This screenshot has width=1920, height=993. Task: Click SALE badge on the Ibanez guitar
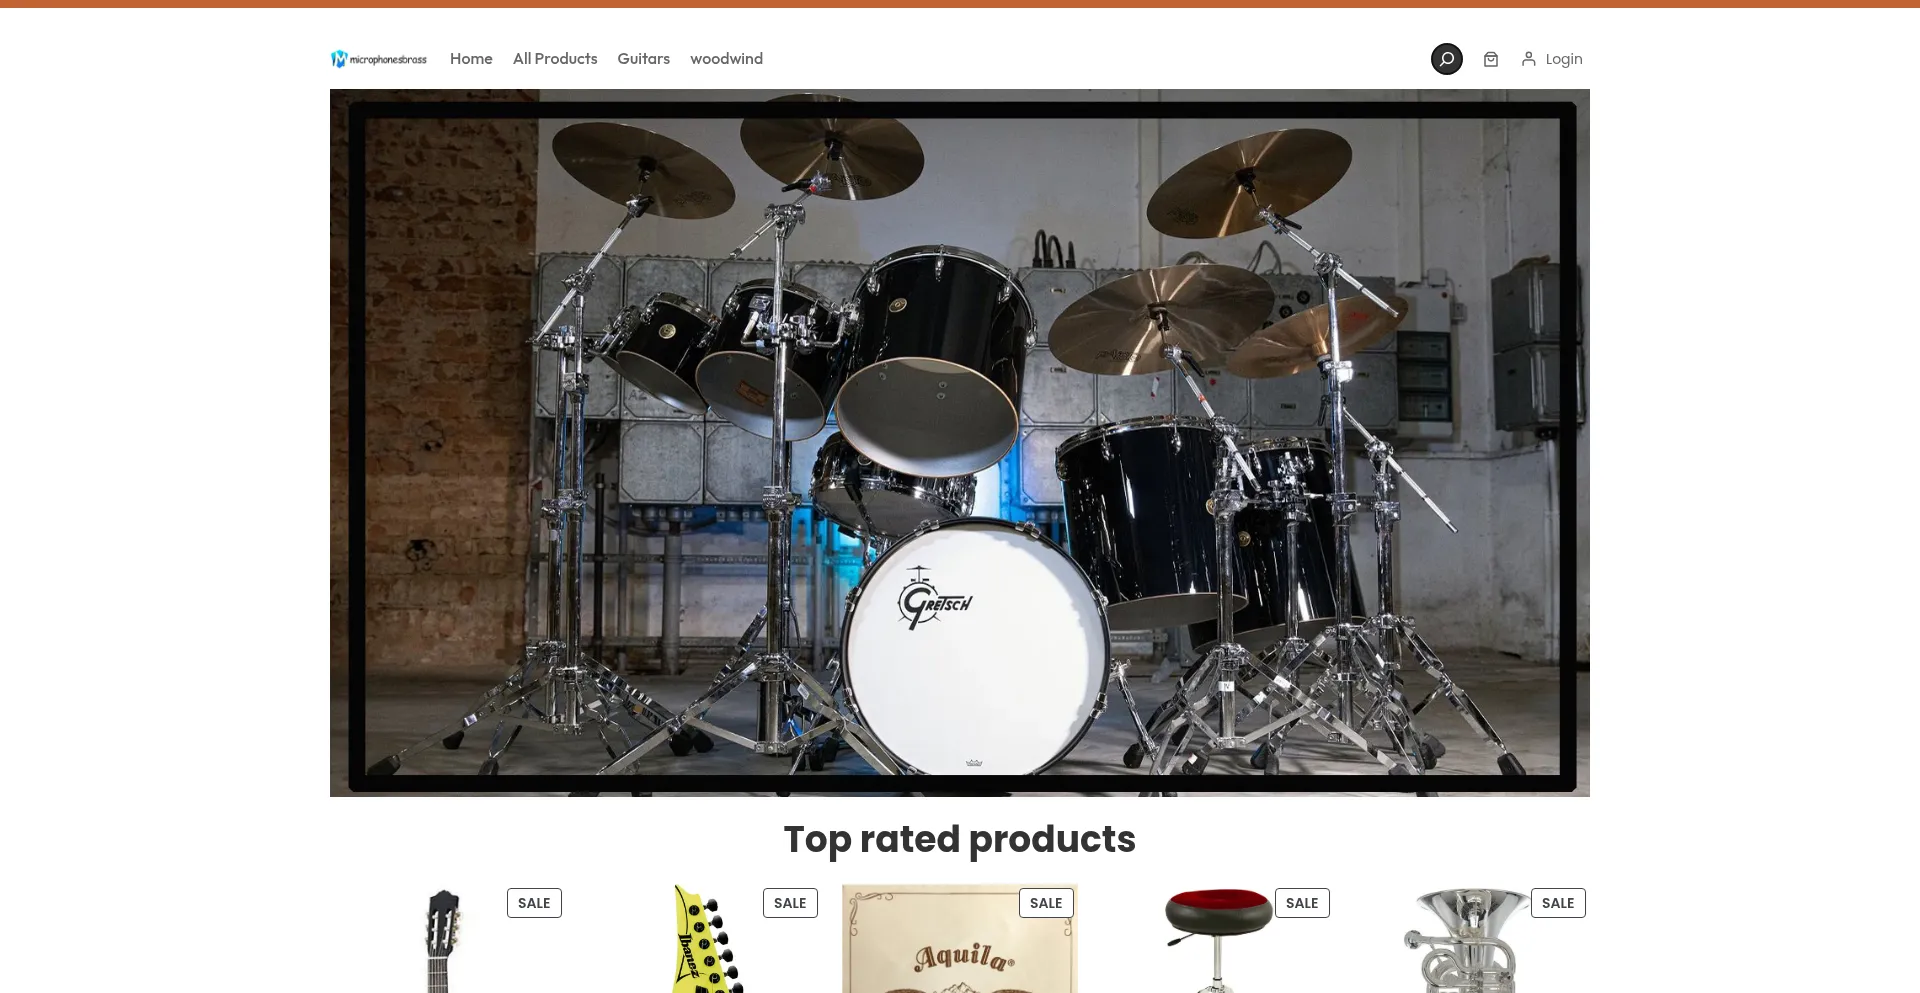tap(790, 903)
